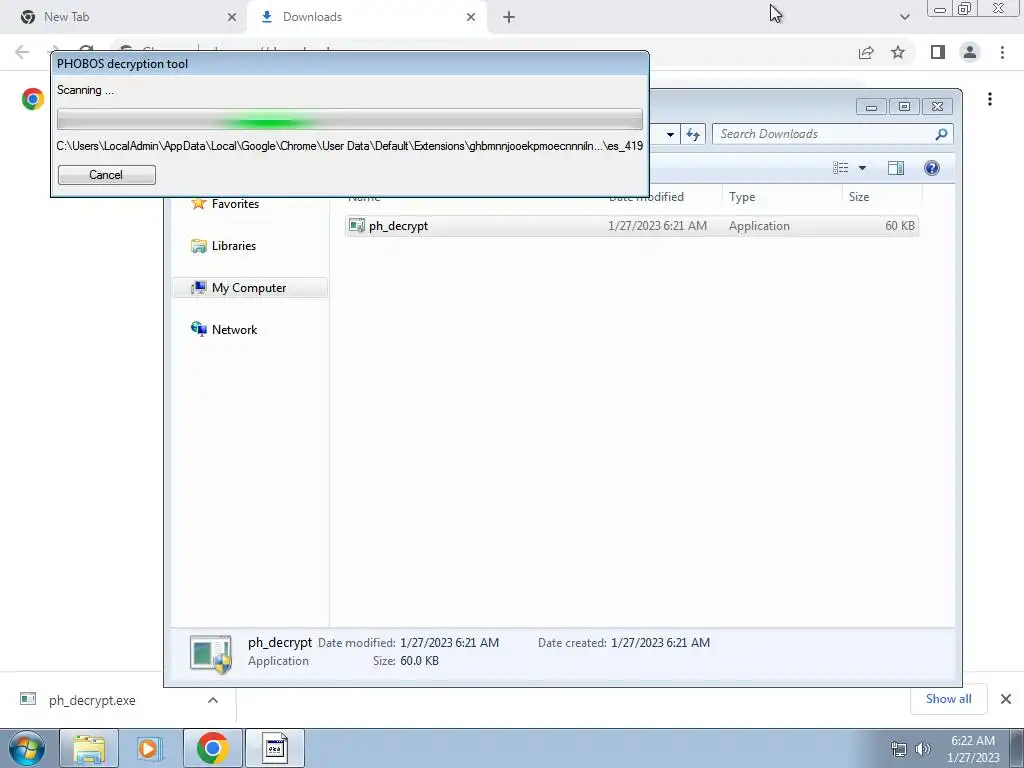1024x768 pixels.
Task: Select My Computer in the navigation pane
Action: click(251, 288)
